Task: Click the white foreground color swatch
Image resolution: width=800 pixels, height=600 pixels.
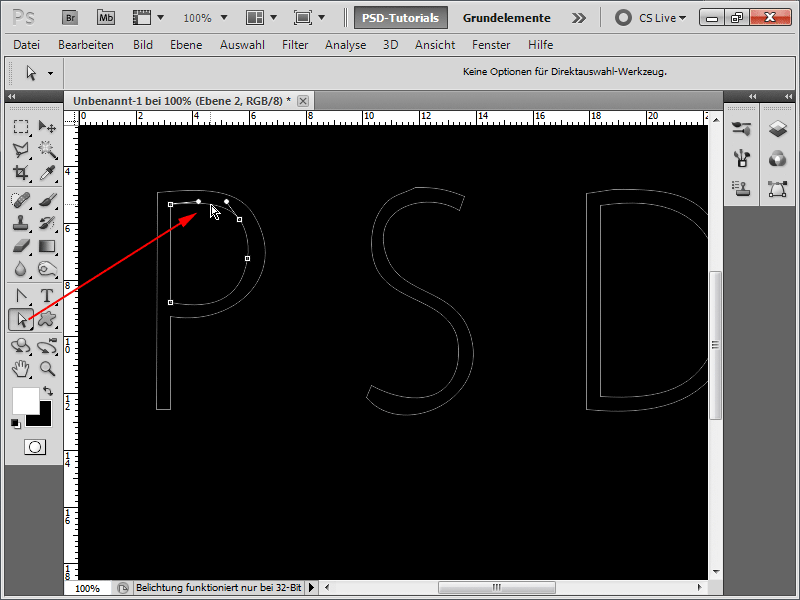Action: tap(24, 399)
